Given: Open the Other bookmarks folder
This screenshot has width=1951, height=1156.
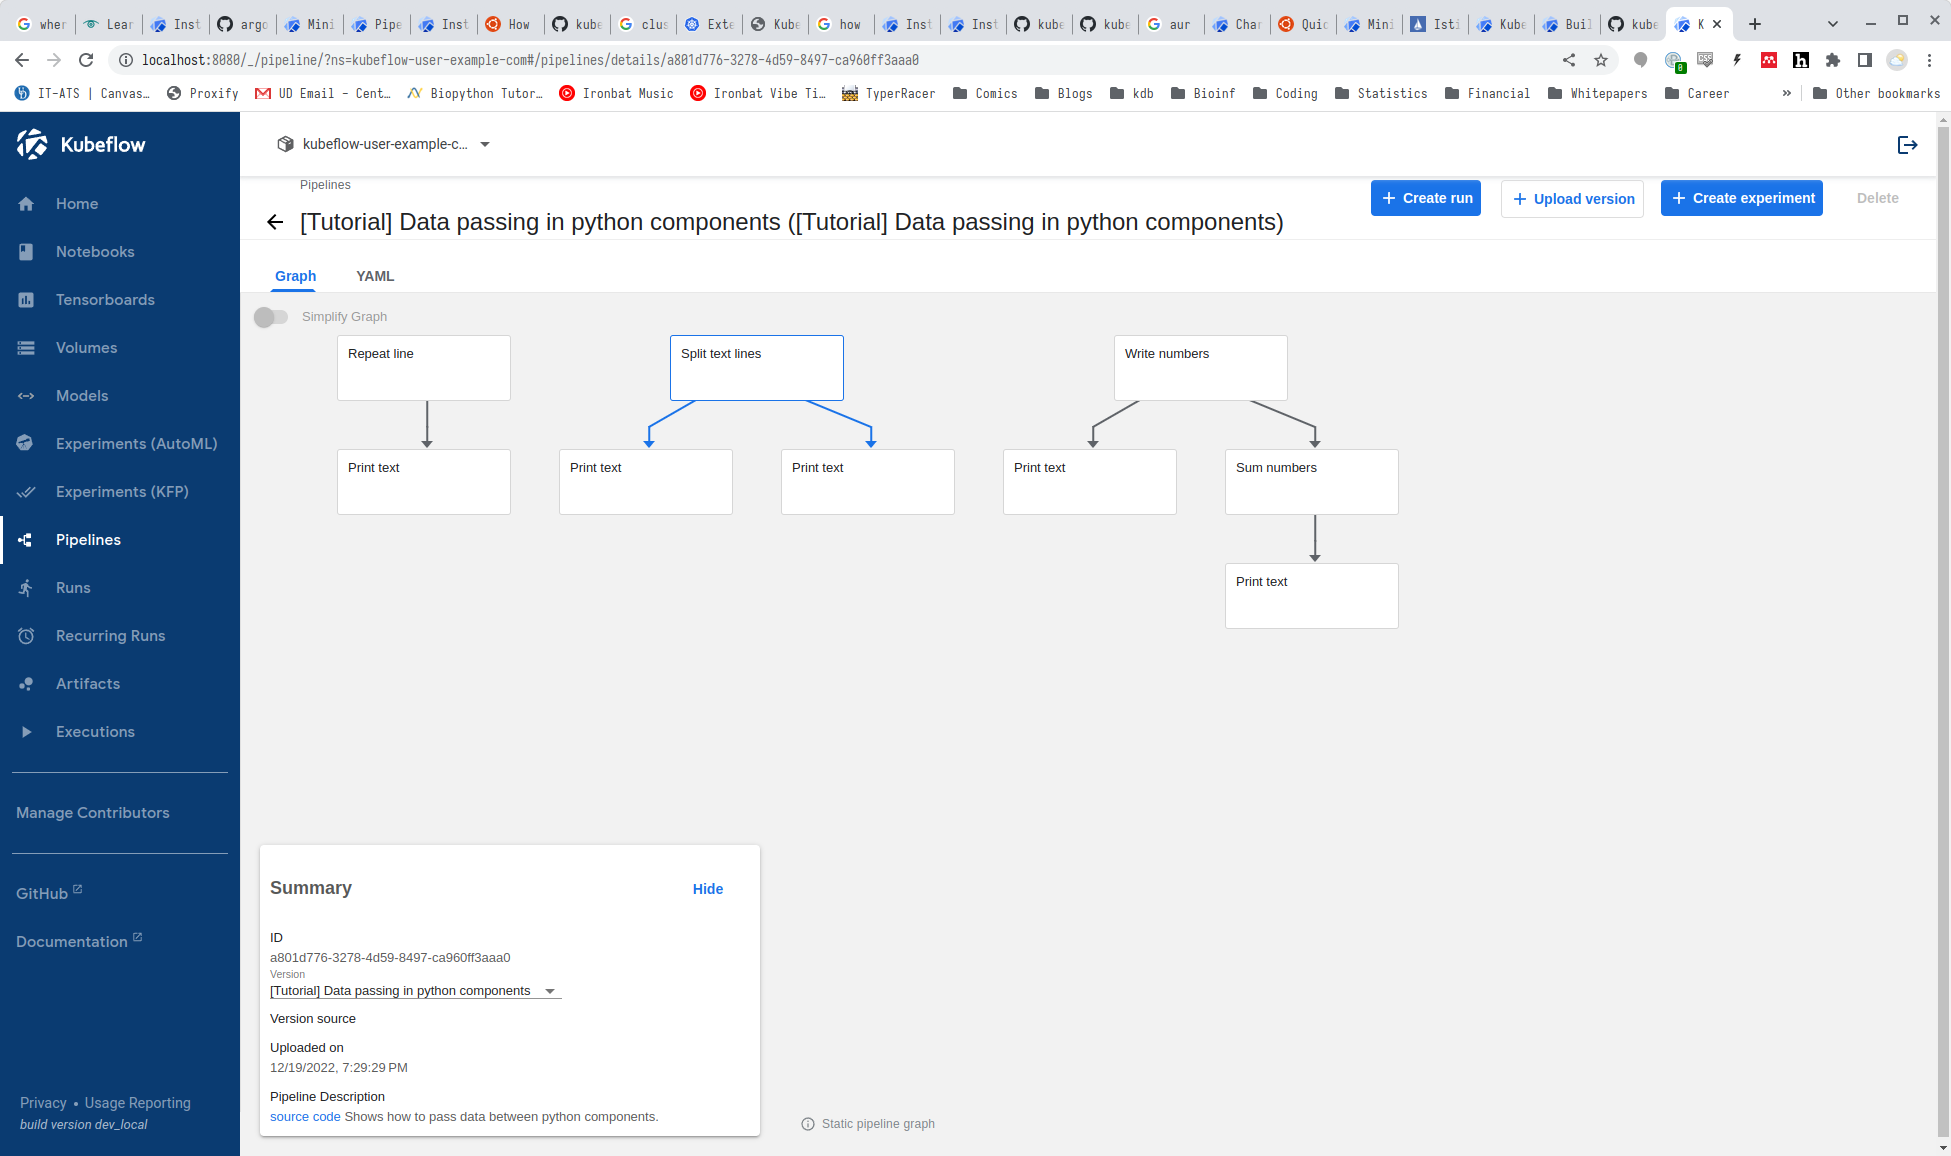Looking at the screenshot, I should [x=1876, y=93].
